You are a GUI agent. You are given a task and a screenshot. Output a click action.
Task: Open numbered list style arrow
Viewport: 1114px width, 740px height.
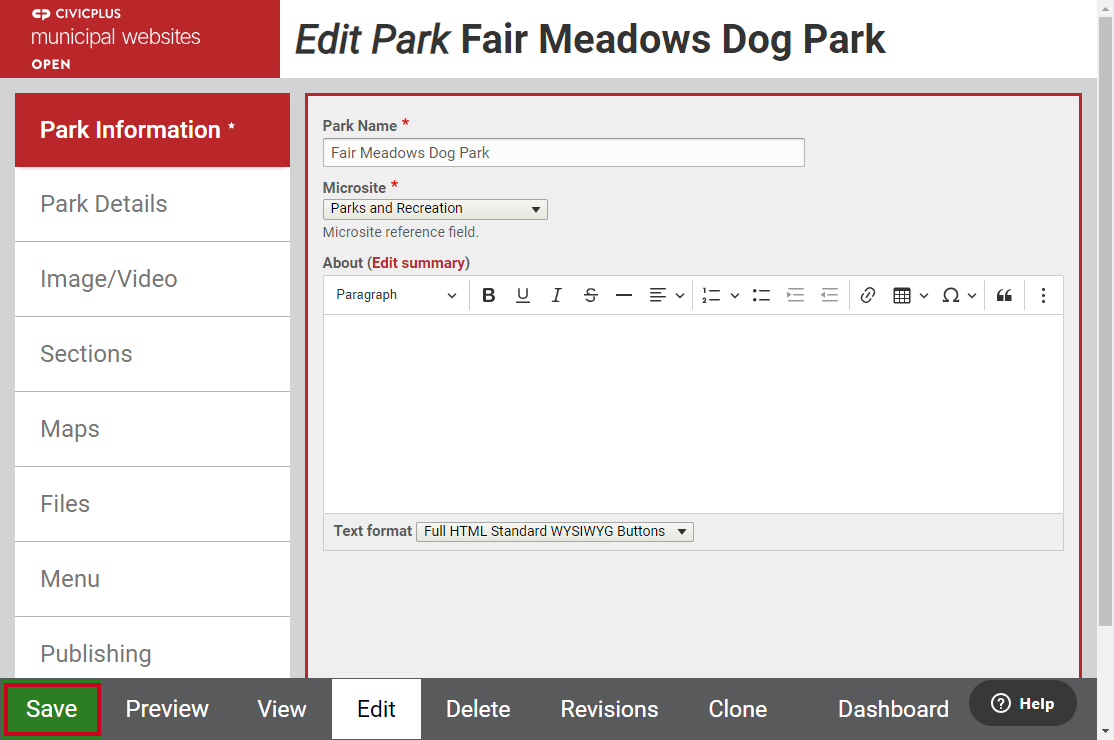pos(735,295)
